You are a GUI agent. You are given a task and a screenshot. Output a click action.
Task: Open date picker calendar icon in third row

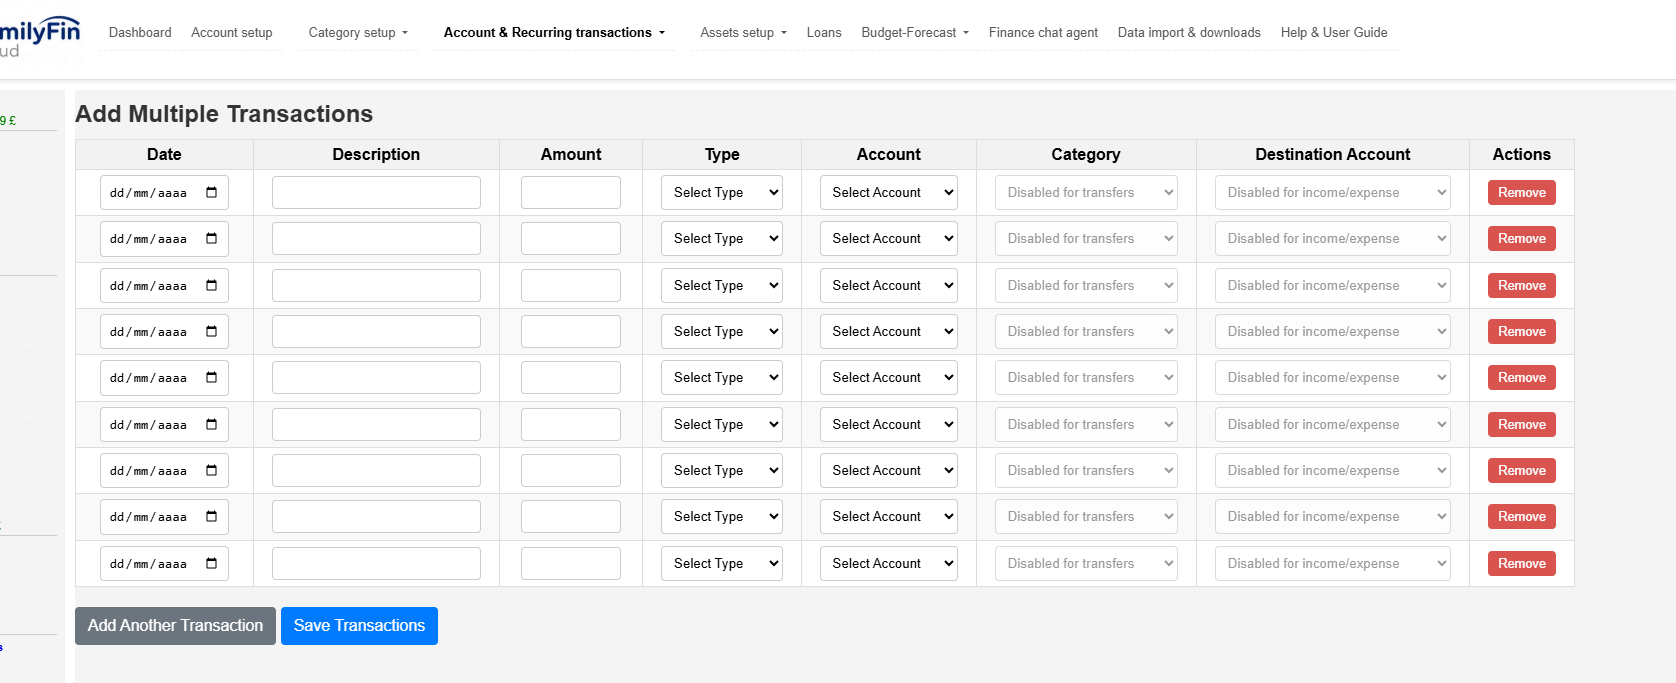[x=211, y=285]
